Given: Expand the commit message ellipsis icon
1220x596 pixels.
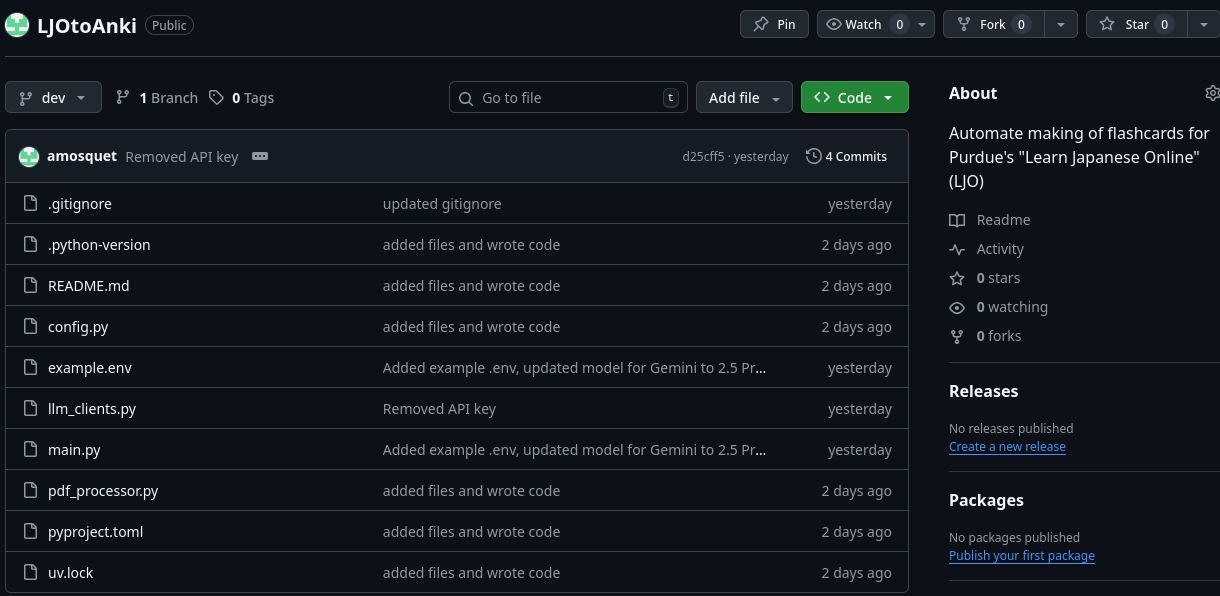Looking at the screenshot, I should [x=260, y=157].
